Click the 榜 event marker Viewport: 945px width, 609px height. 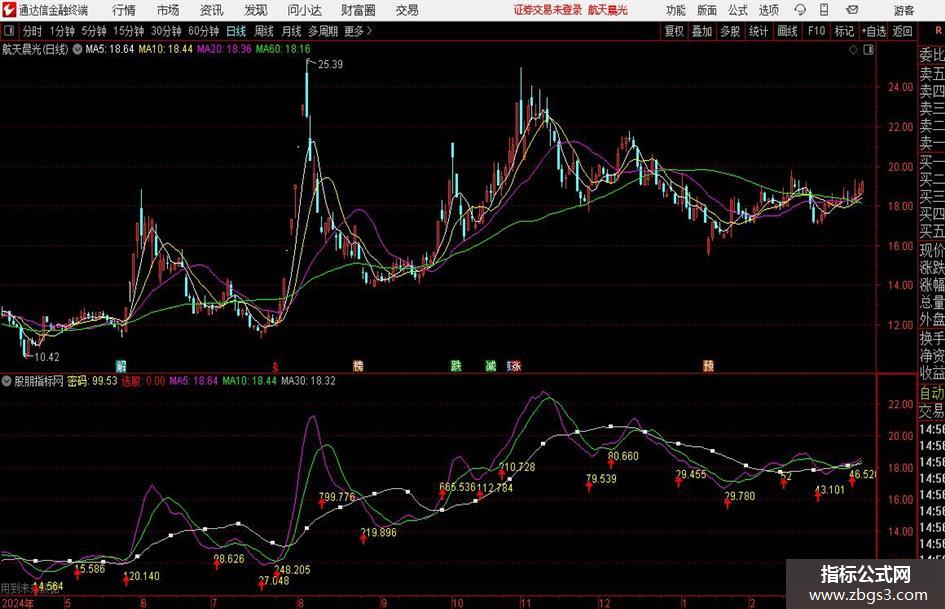point(358,365)
